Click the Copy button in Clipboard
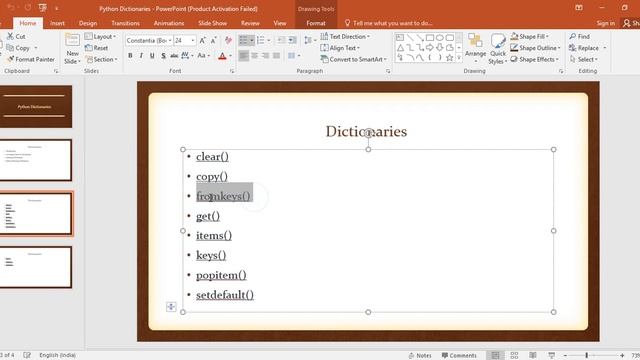This screenshot has width=640, height=360. pos(18,48)
